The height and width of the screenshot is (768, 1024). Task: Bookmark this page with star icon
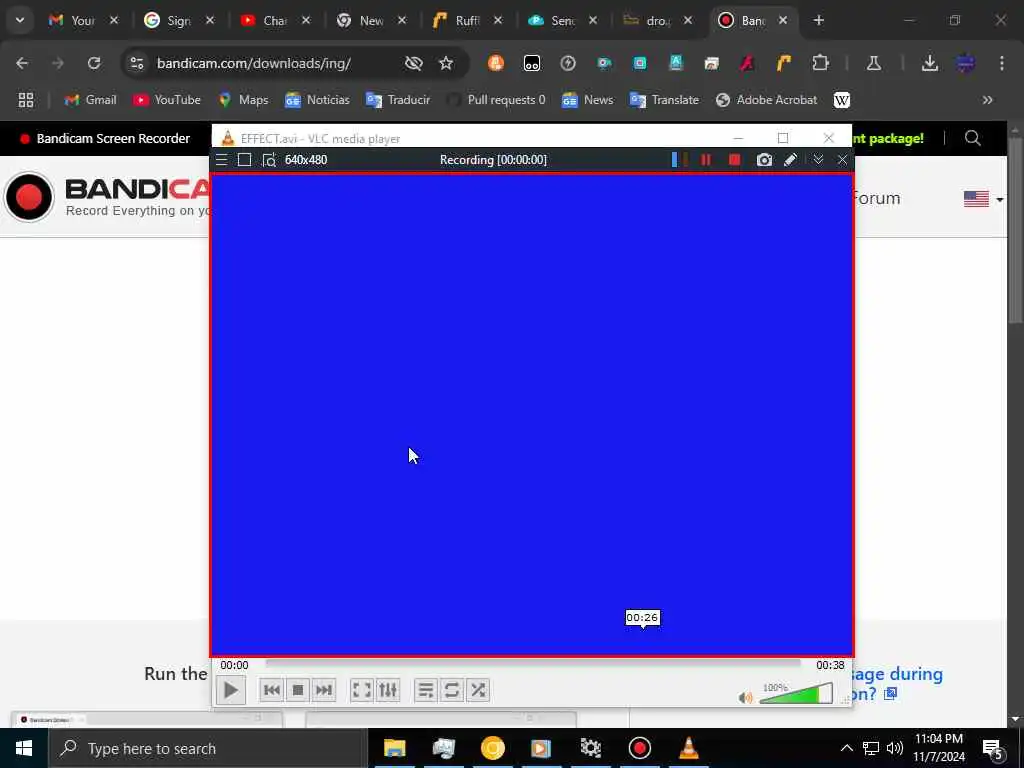pos(446,63)
